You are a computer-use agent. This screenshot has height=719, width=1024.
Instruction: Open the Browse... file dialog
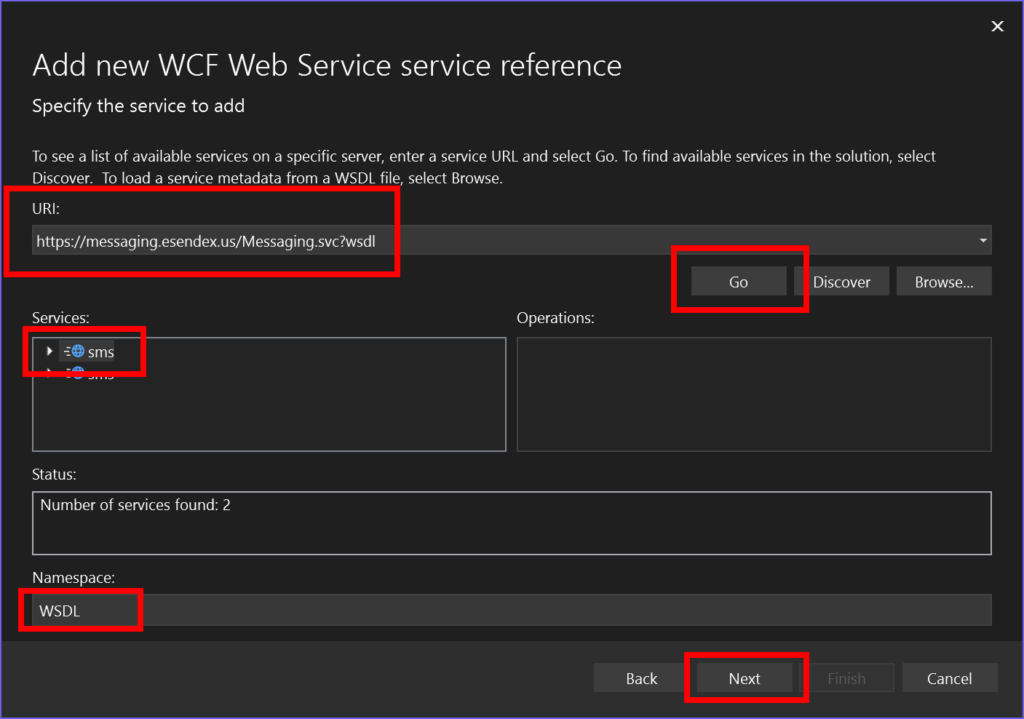point(943,282)
